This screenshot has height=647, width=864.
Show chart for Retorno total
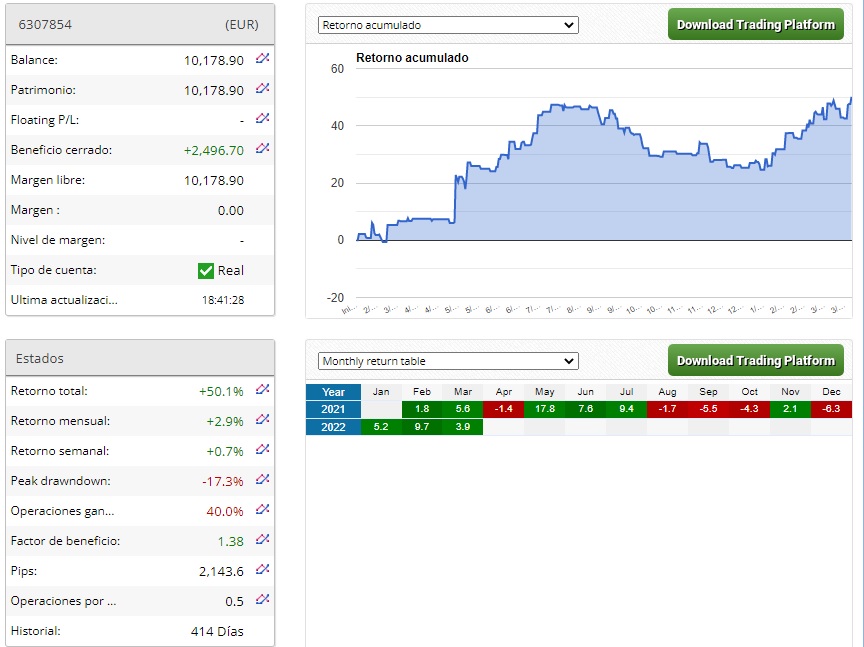click(263, 390)
